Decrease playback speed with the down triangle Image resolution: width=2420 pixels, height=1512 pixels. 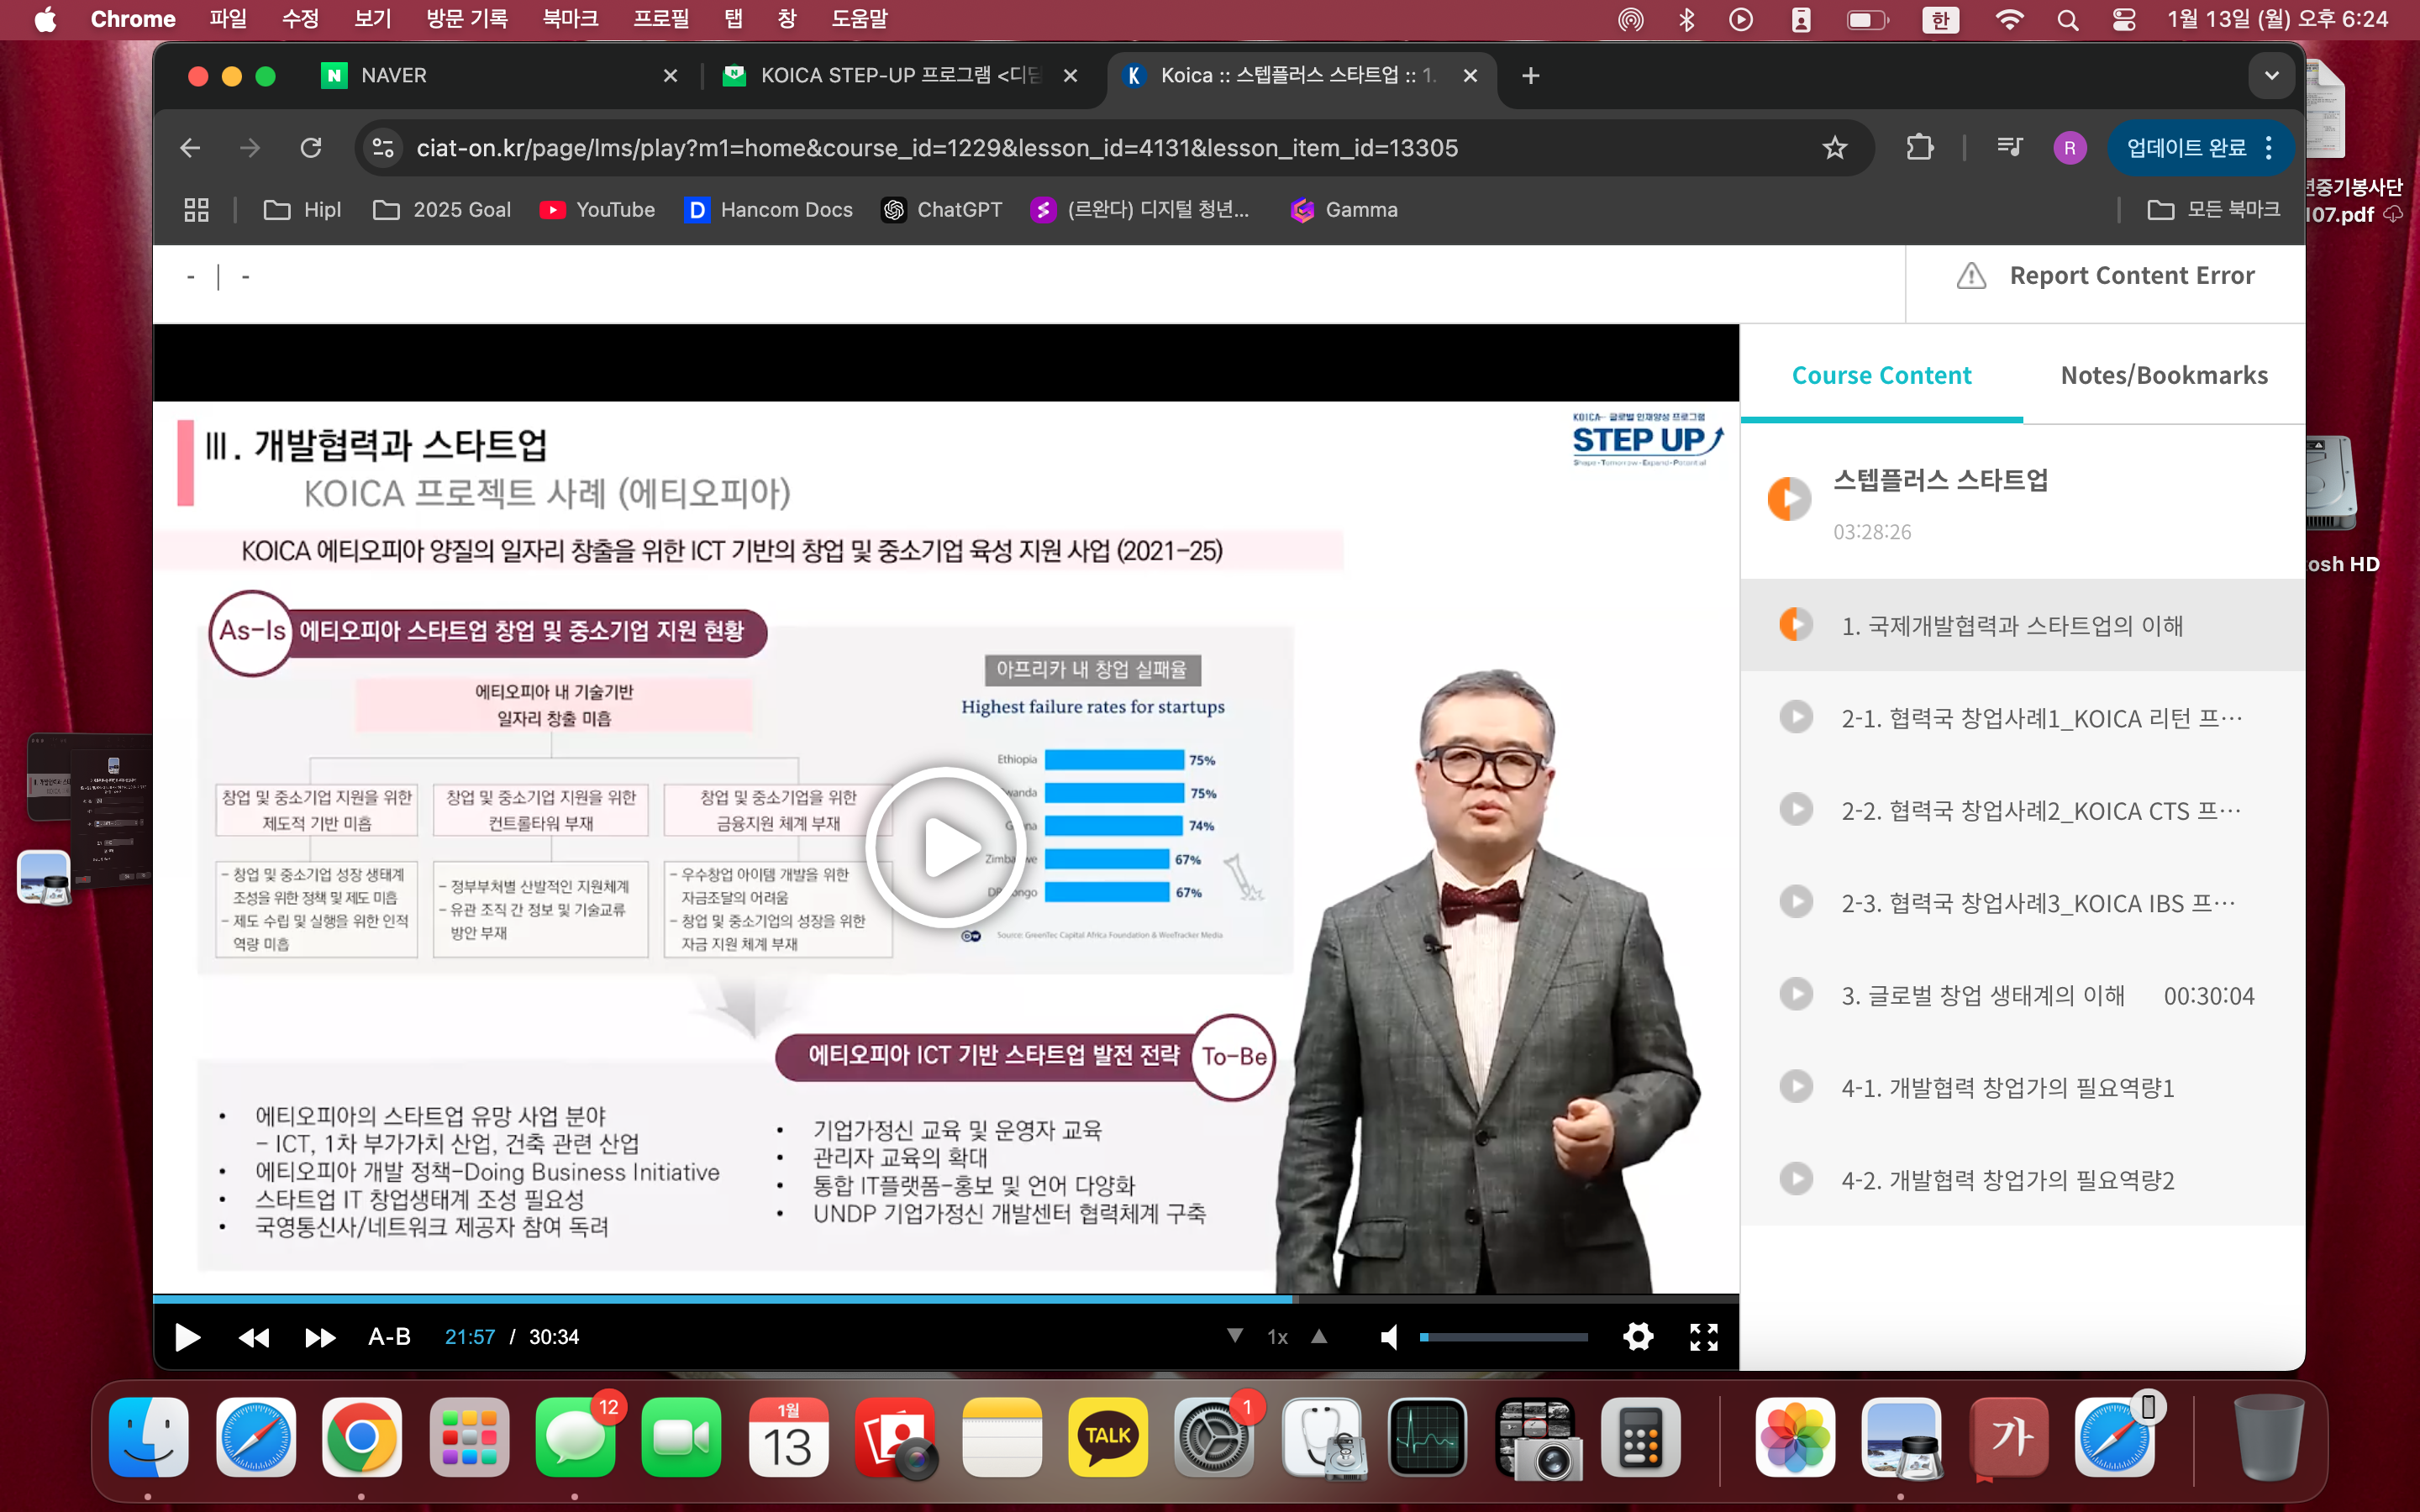tap(1235, 1336)
